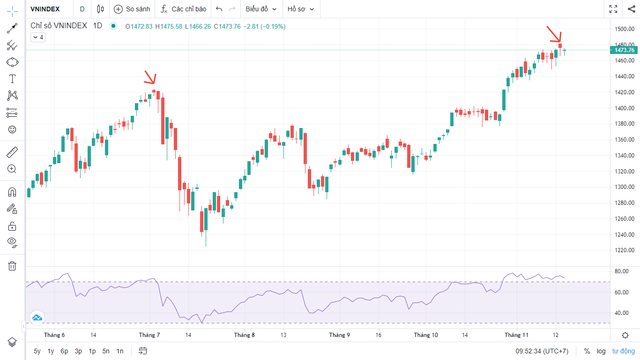Open chart settings gear icon
The width and height of the screenshot is (640, 360).
[625, 335]
